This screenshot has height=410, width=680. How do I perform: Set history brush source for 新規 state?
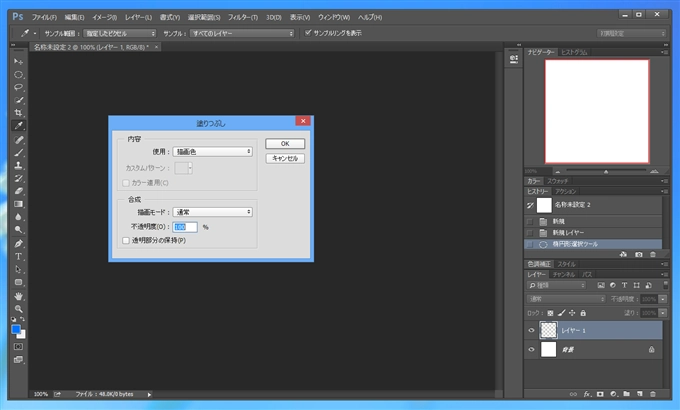coord(530,221)
